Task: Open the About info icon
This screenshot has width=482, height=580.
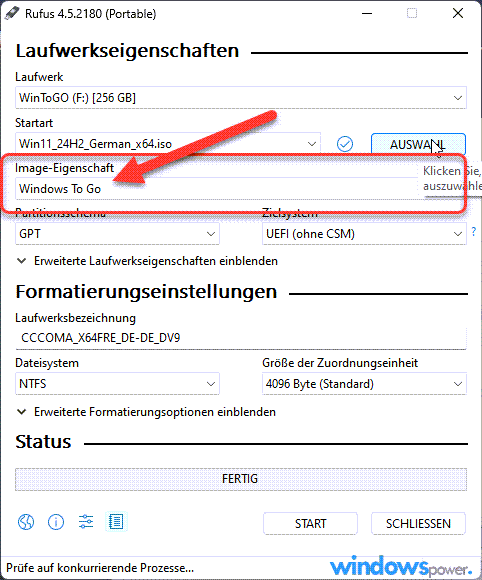Action: tap(56, 522)
